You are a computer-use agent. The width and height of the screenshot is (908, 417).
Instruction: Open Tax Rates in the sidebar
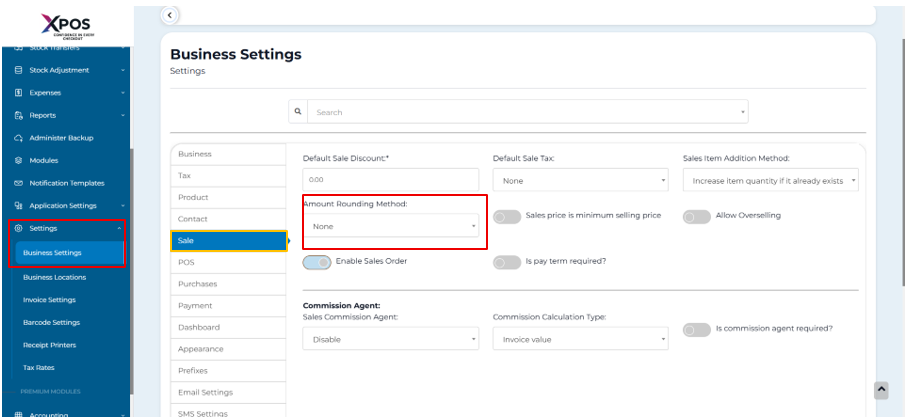coord(40,367)
